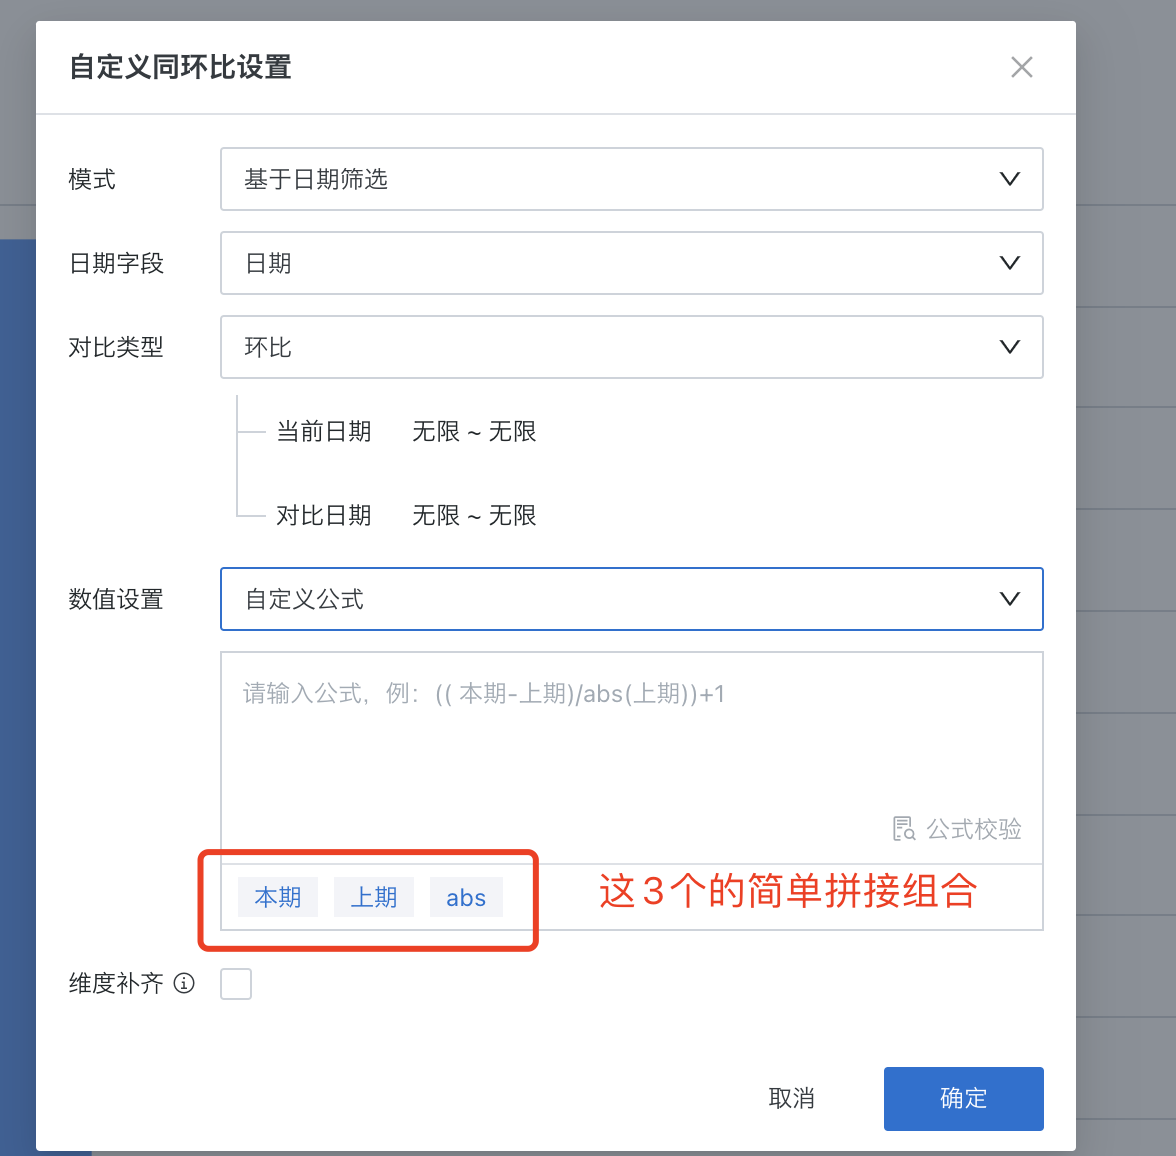Viewport: 1176px width, 1156px height.
Task: Insert the 上期 tag into formula
Action: click(374, 897)
